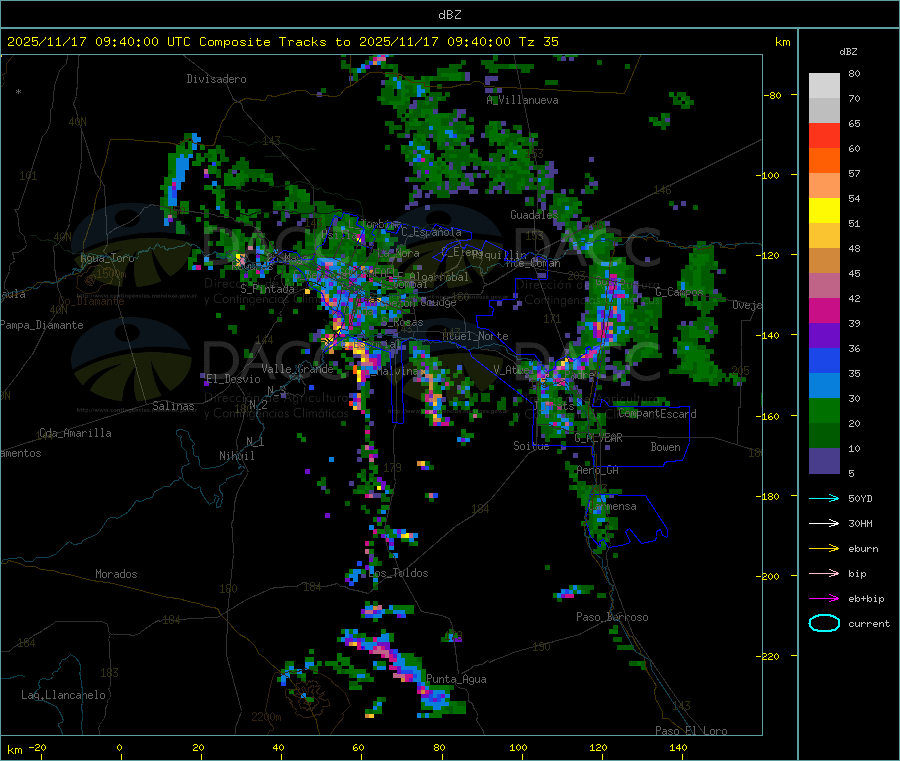
Task: Click the Nihuil map label
Action: coord(236,456)
